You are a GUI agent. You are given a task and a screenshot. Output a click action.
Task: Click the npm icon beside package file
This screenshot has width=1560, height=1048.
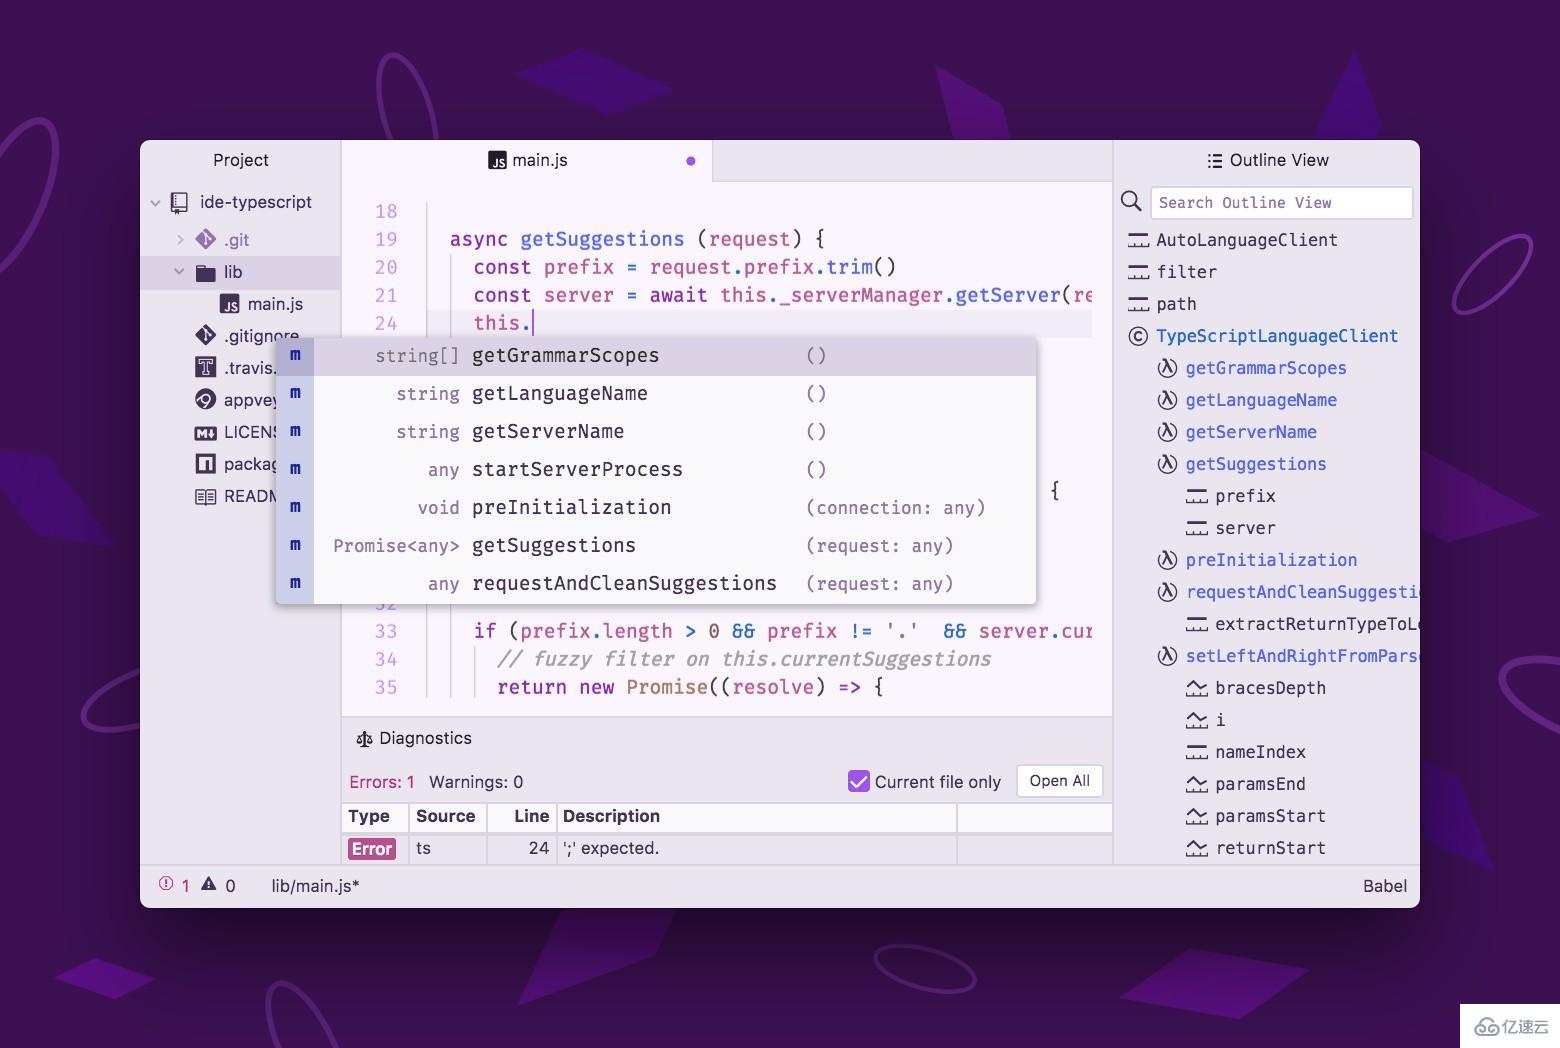click(x=205, y=463)
